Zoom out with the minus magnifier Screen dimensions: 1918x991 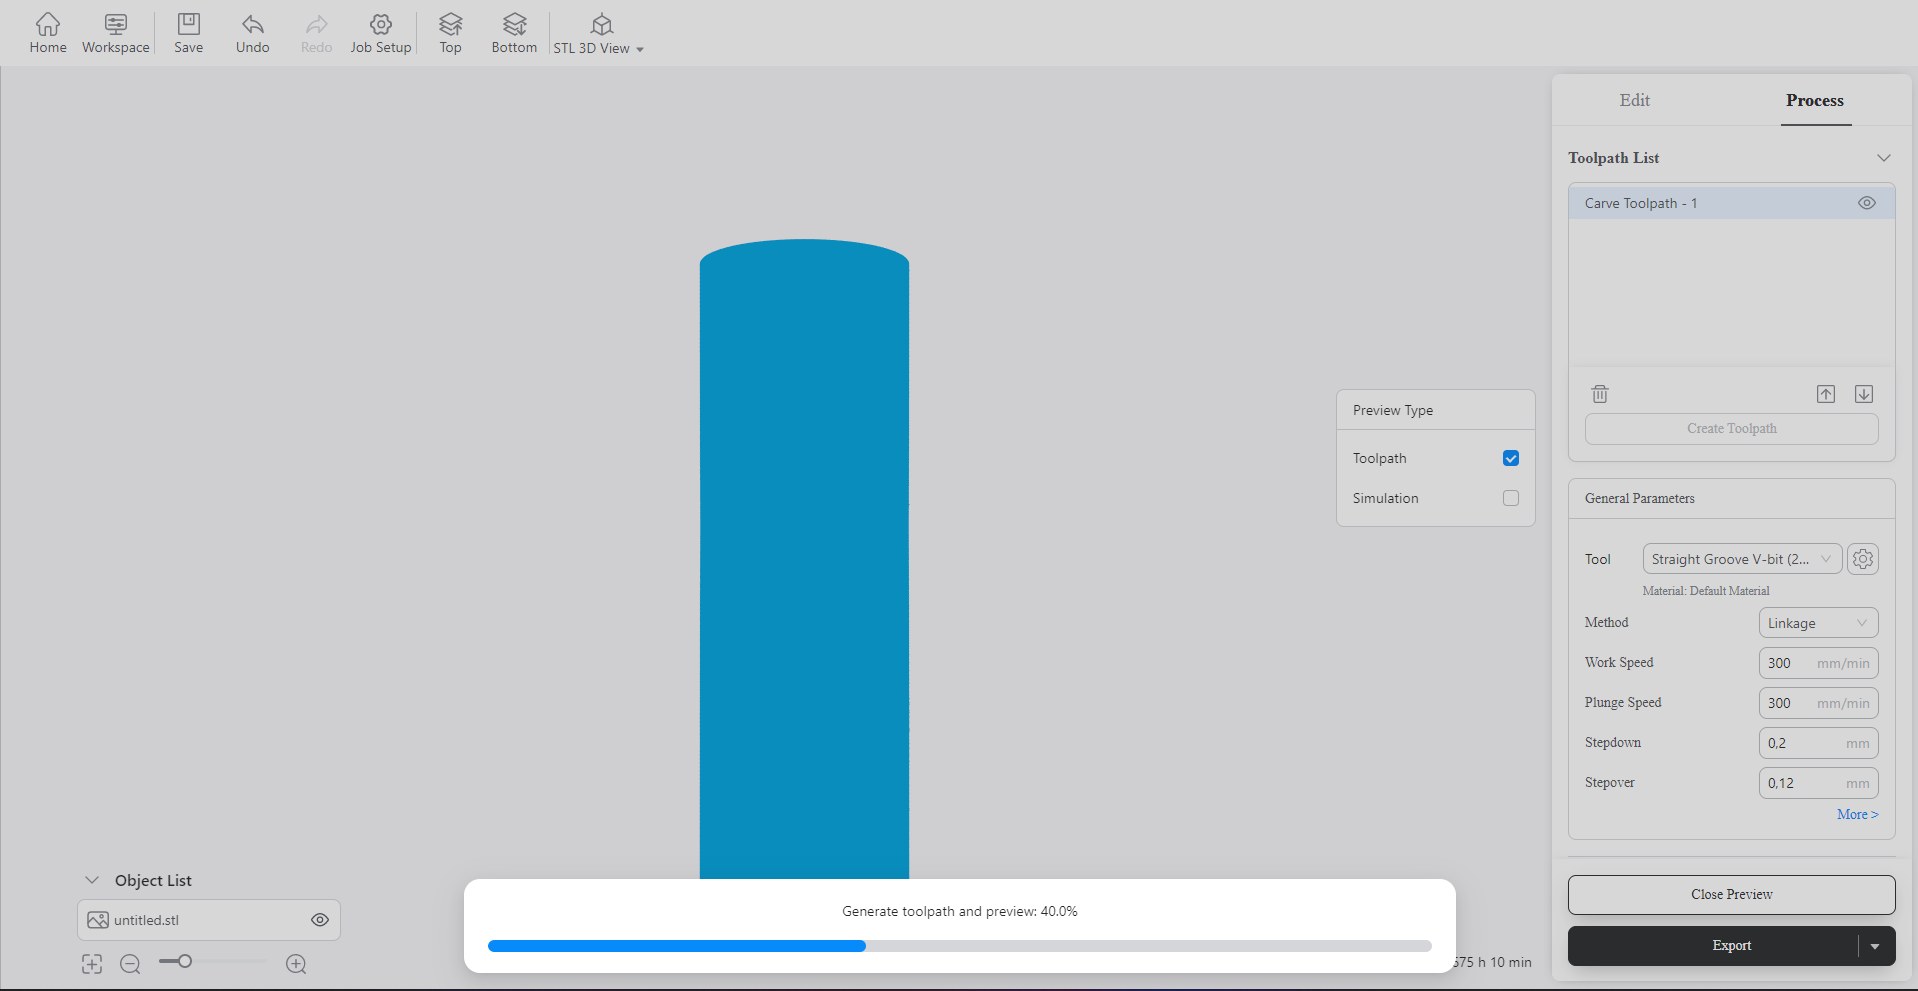click(x=130, y=964)
